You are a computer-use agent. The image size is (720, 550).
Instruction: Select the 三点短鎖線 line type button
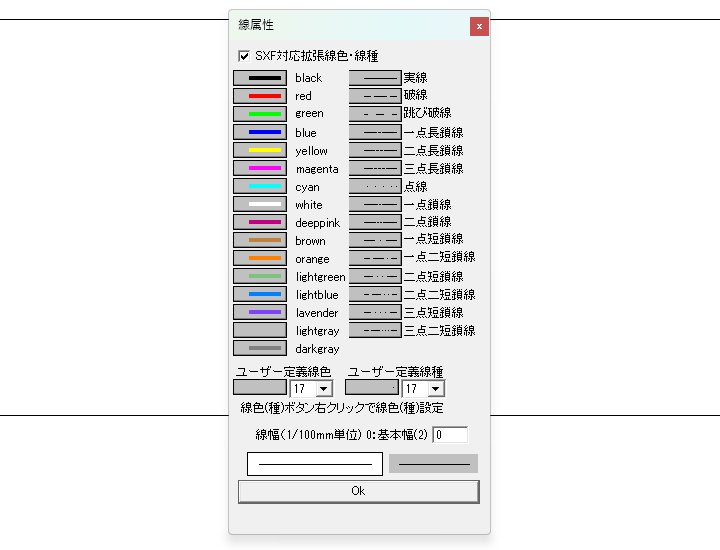tap(375, 312)
